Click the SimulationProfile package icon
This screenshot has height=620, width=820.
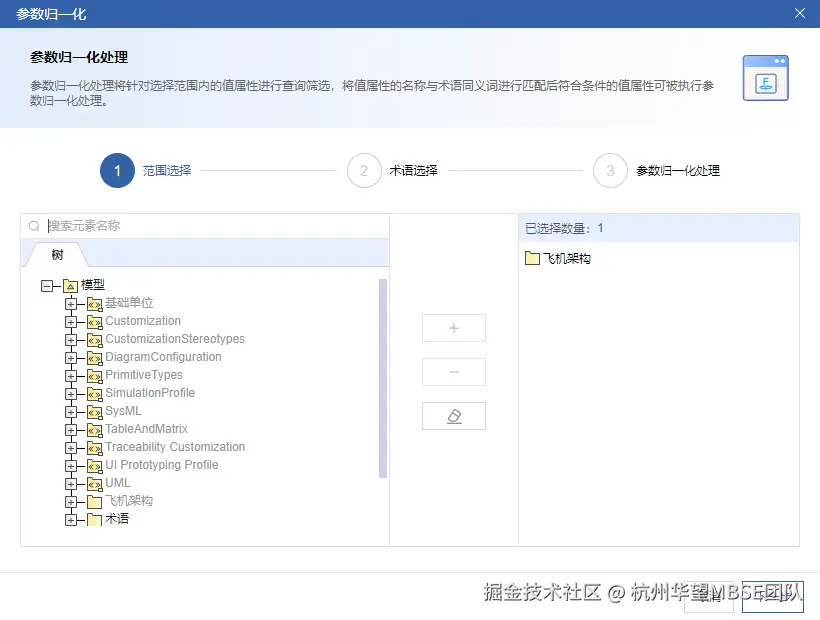[94, 394]
